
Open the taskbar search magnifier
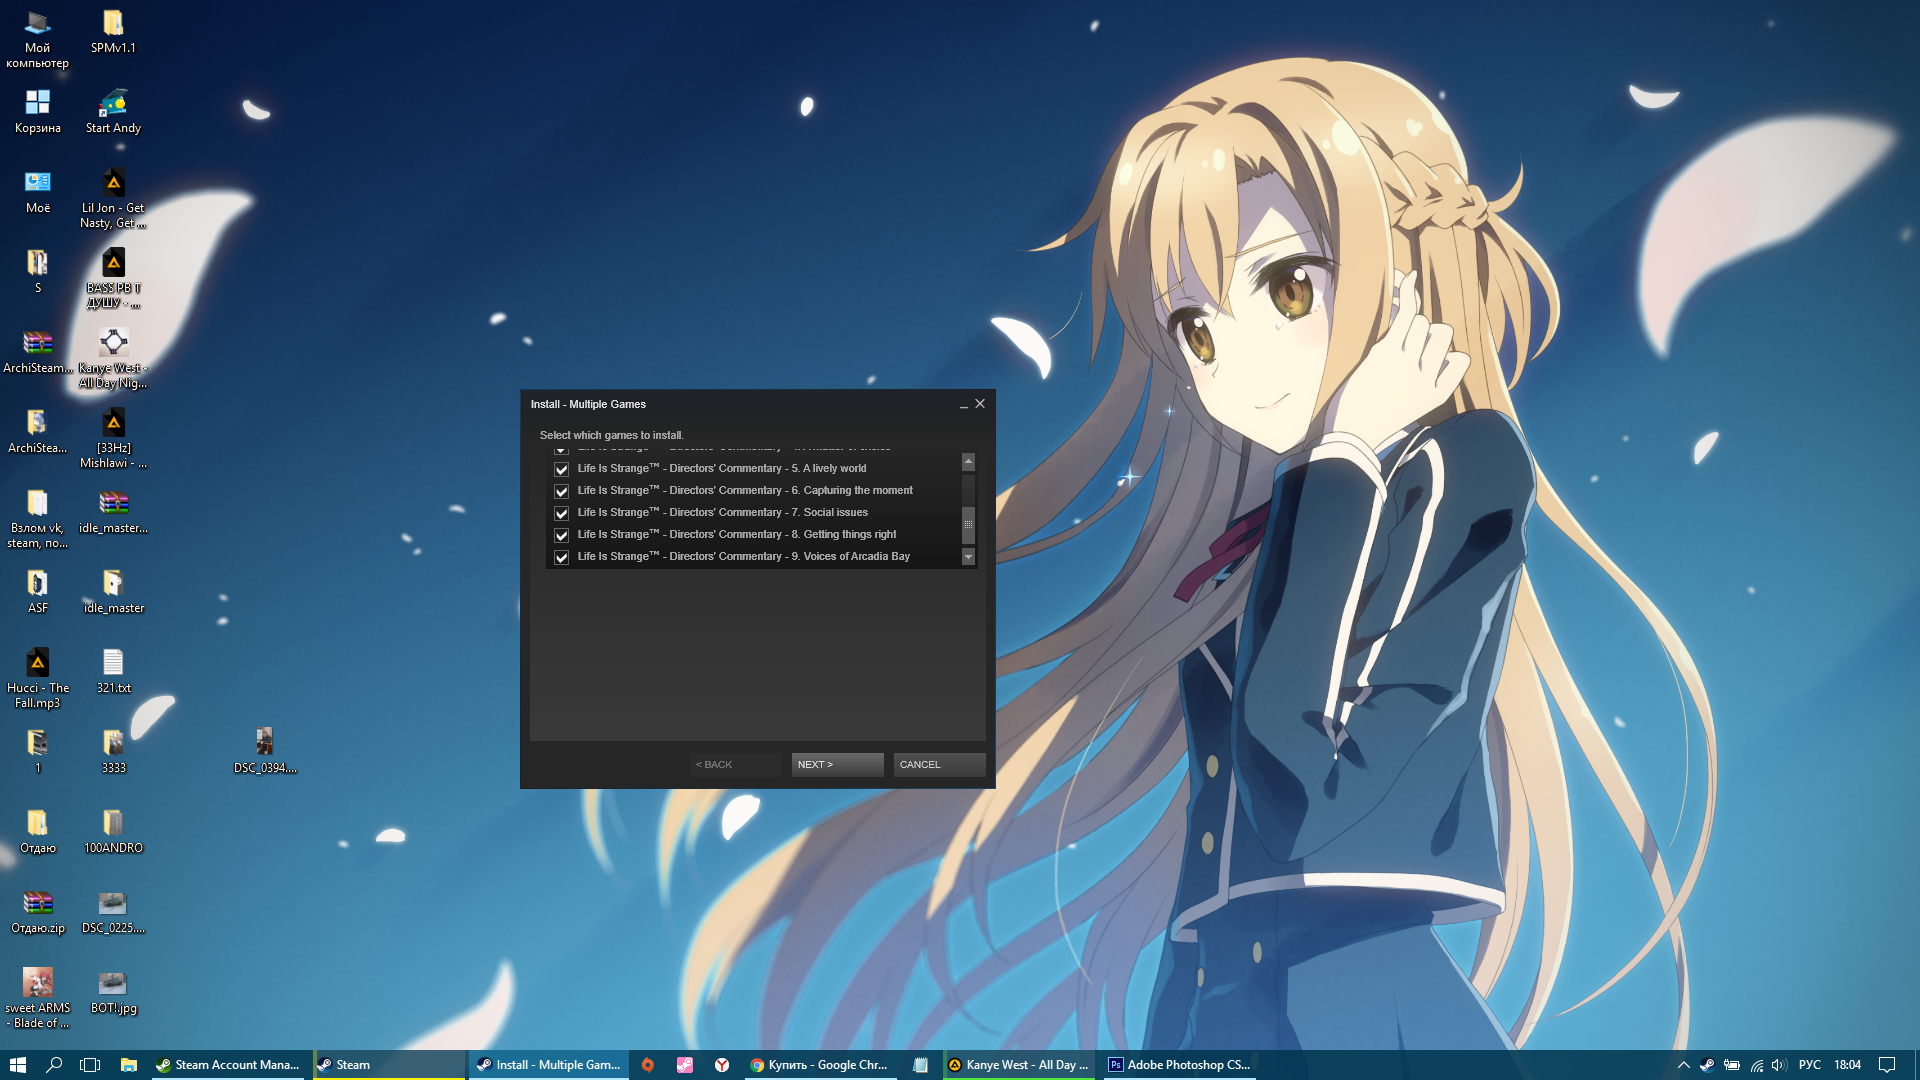[x=54, y=1065]
